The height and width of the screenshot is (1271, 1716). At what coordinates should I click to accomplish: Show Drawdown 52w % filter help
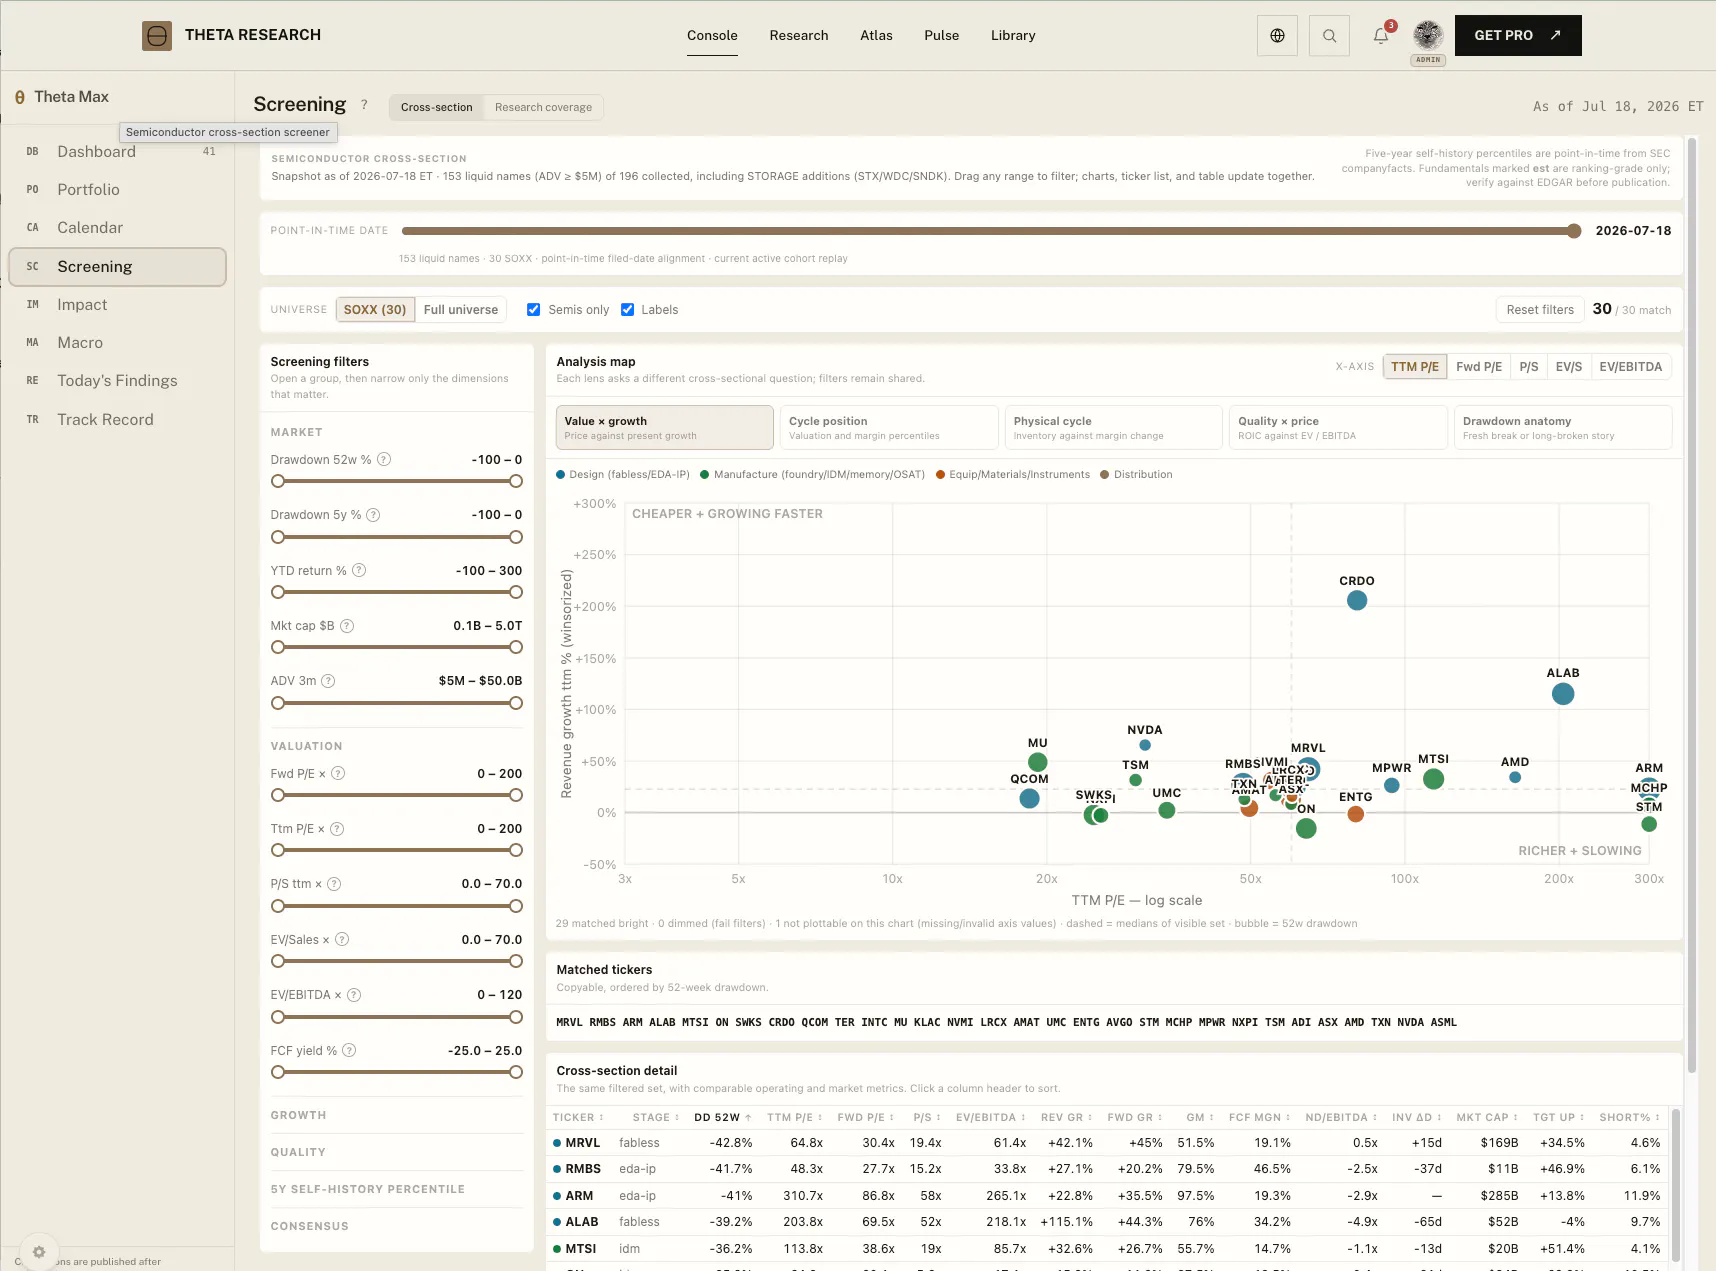point(384,460)
